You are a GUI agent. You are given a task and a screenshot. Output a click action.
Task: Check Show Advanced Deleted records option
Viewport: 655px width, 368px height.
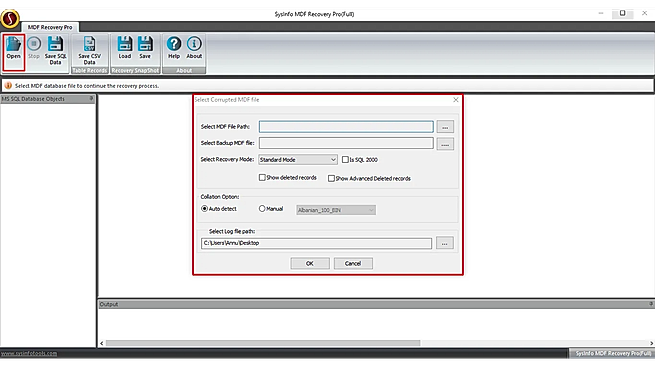click(331, 178)
